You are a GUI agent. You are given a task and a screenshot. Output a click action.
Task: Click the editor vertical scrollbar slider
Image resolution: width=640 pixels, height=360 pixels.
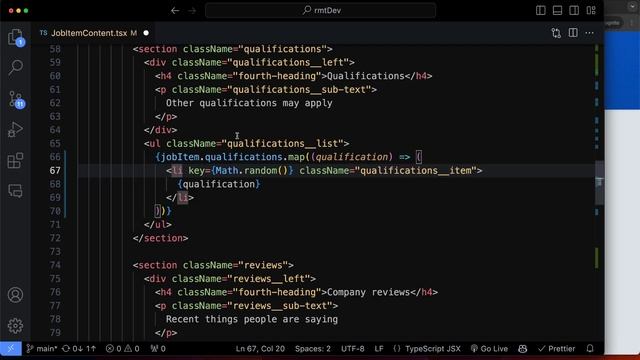coord(599,182)
